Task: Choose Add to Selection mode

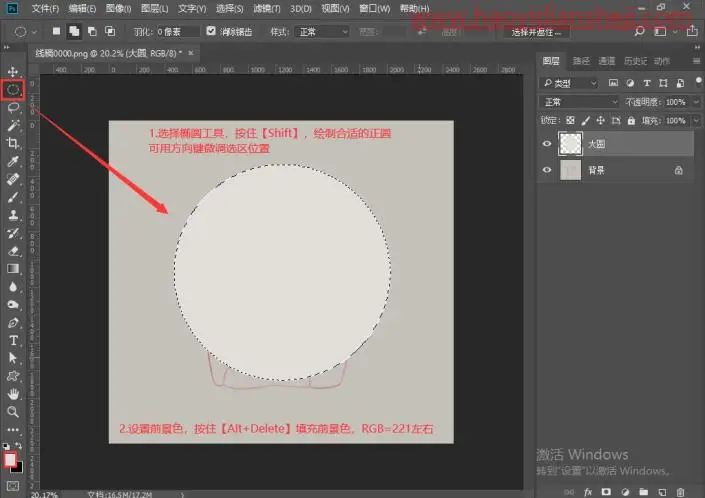Action: click(x=74, y=31)
